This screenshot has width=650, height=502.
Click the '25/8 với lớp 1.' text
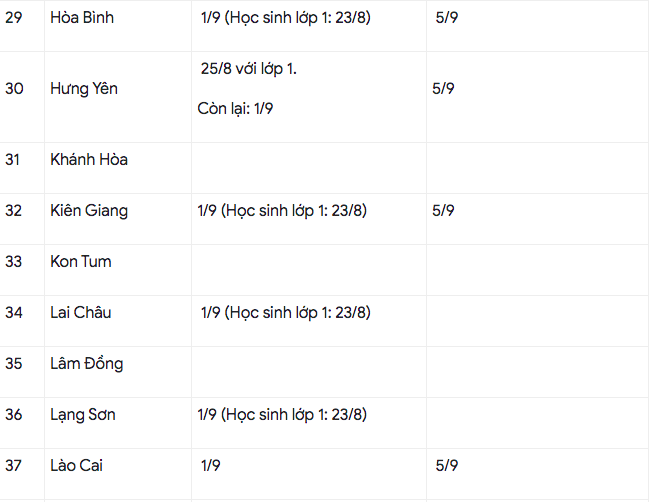pos(249,68)
